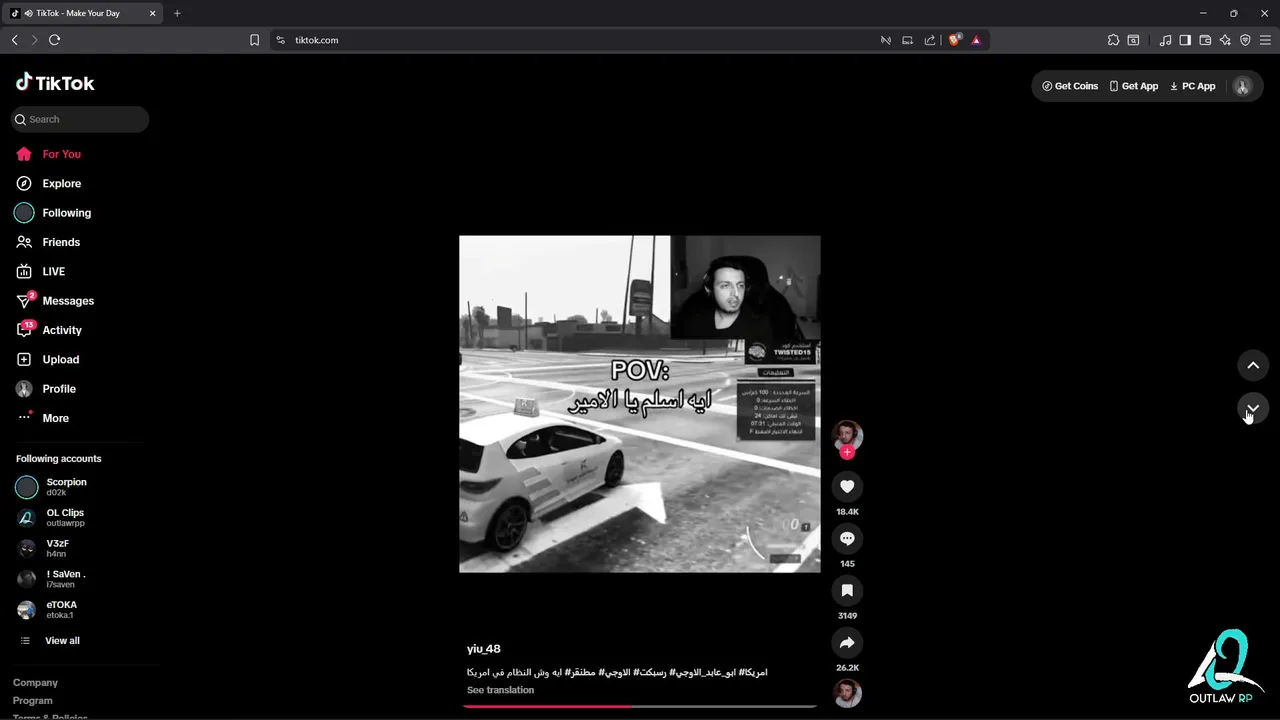Screen dimensions: 1280x720
Task: Go back in browser
Action: pos(14,40)
